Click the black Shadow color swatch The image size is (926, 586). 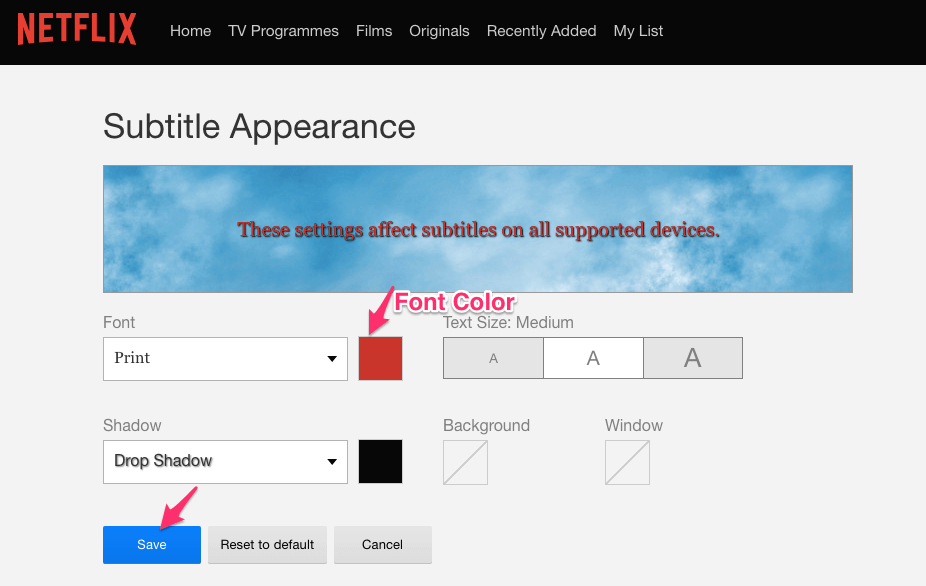(380, 461)
